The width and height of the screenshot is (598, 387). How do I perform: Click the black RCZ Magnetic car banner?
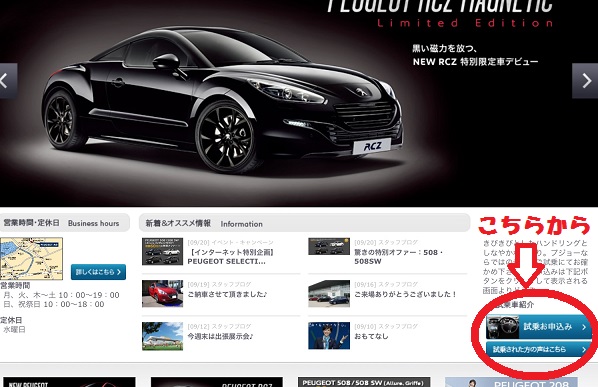(299, 103)
